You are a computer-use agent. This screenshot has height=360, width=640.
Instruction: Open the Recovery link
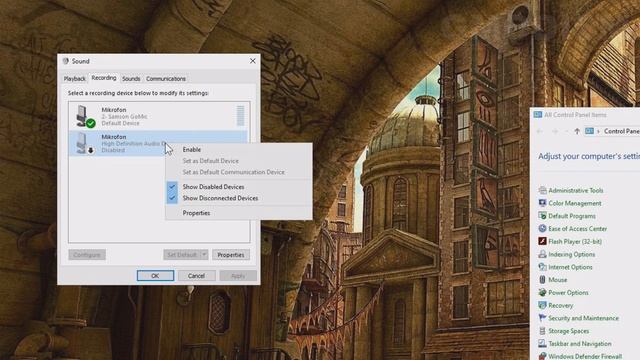pos(560,305)
